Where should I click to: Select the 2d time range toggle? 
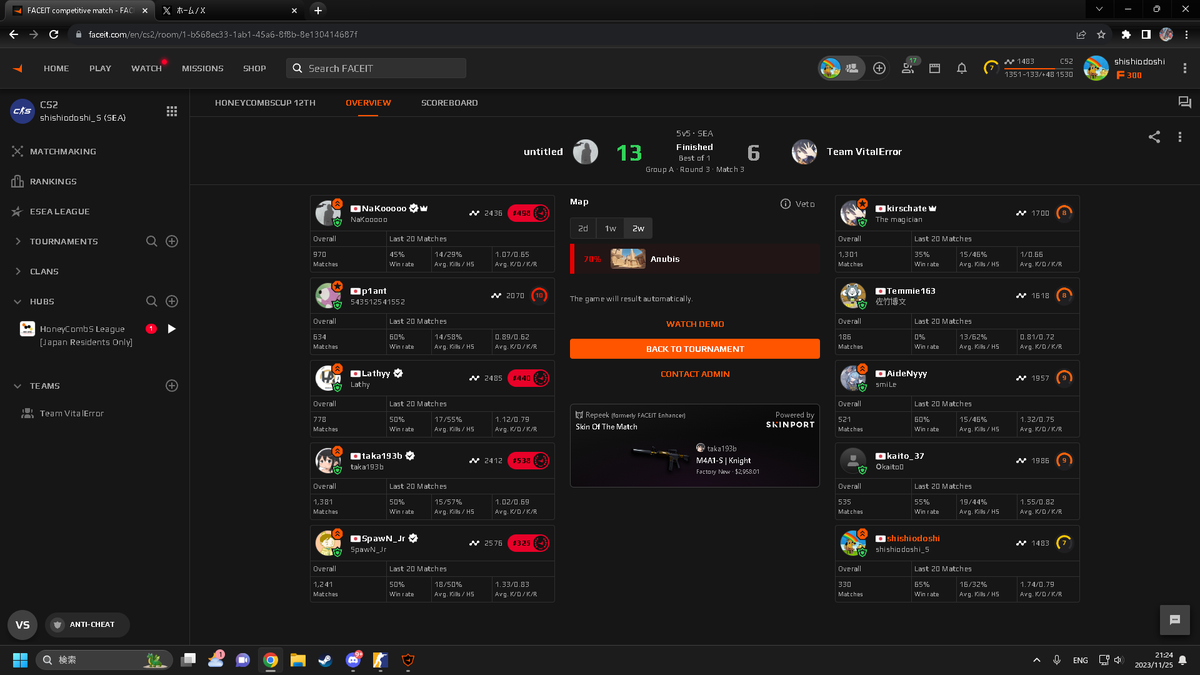[x=583, y=228]
